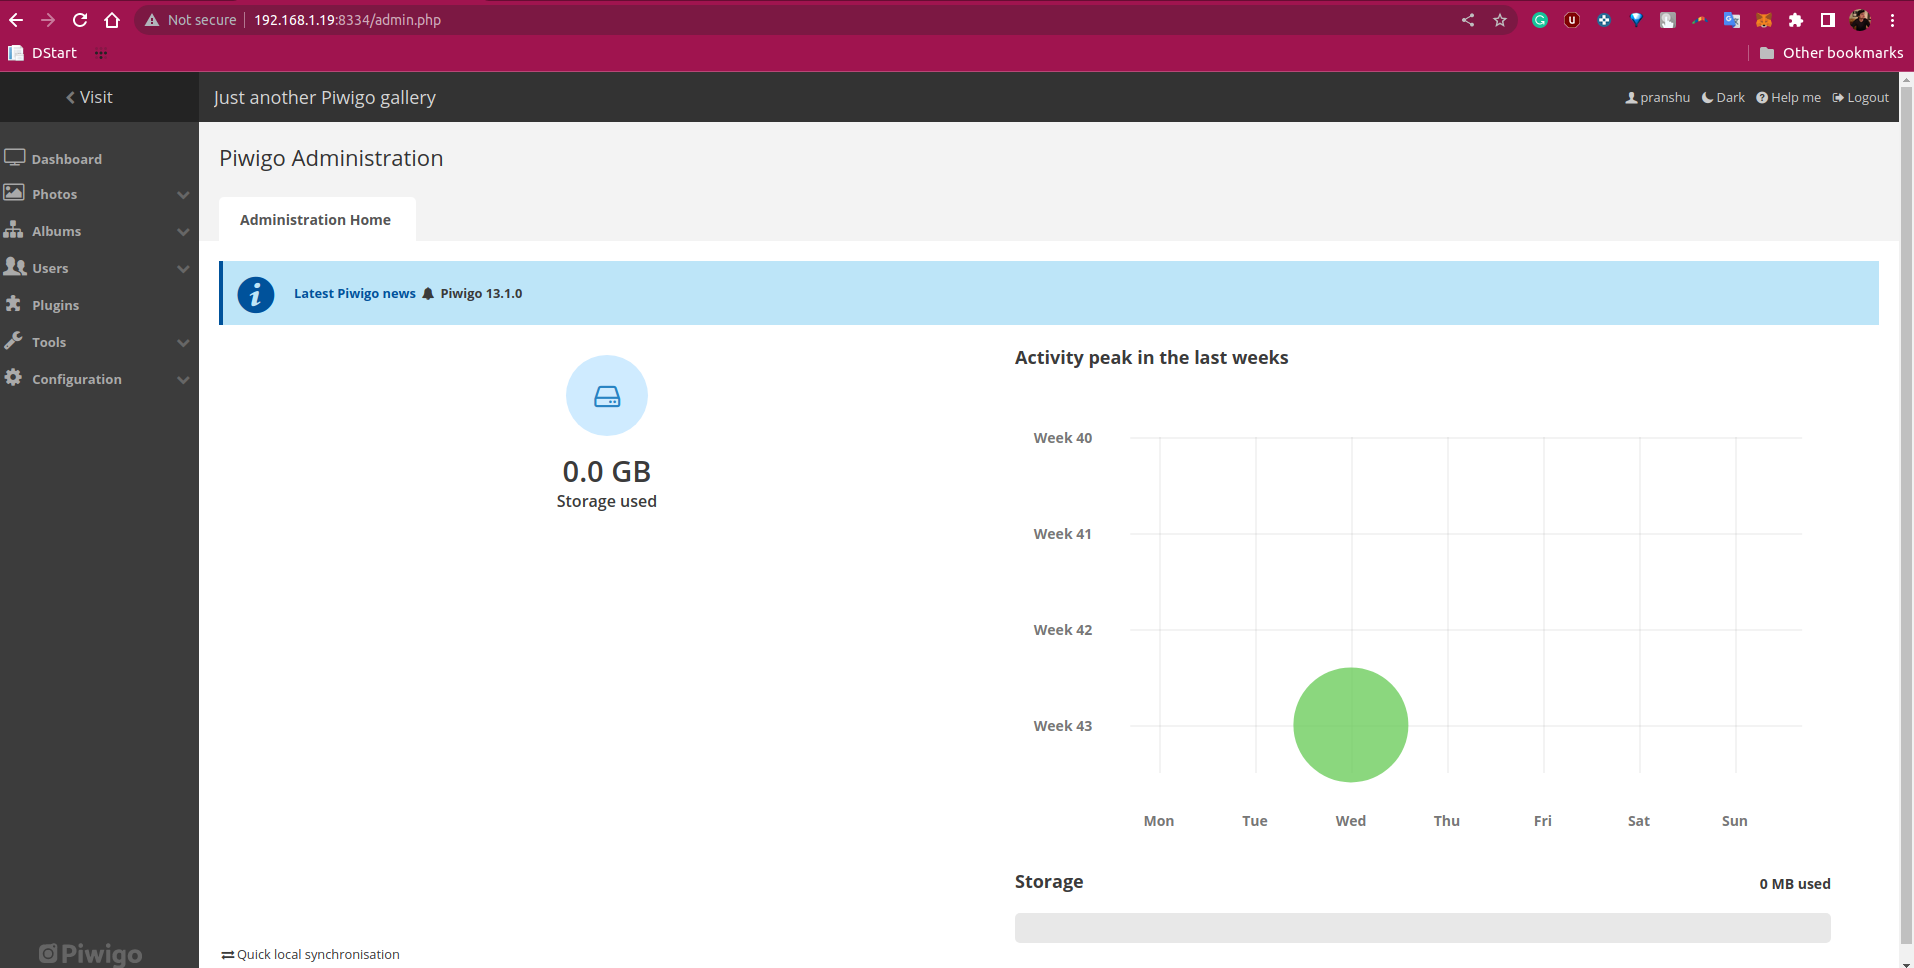Expand the Tools menu chevron
This screenshot has height=968, width=1914.
click(x=183, y=343)
